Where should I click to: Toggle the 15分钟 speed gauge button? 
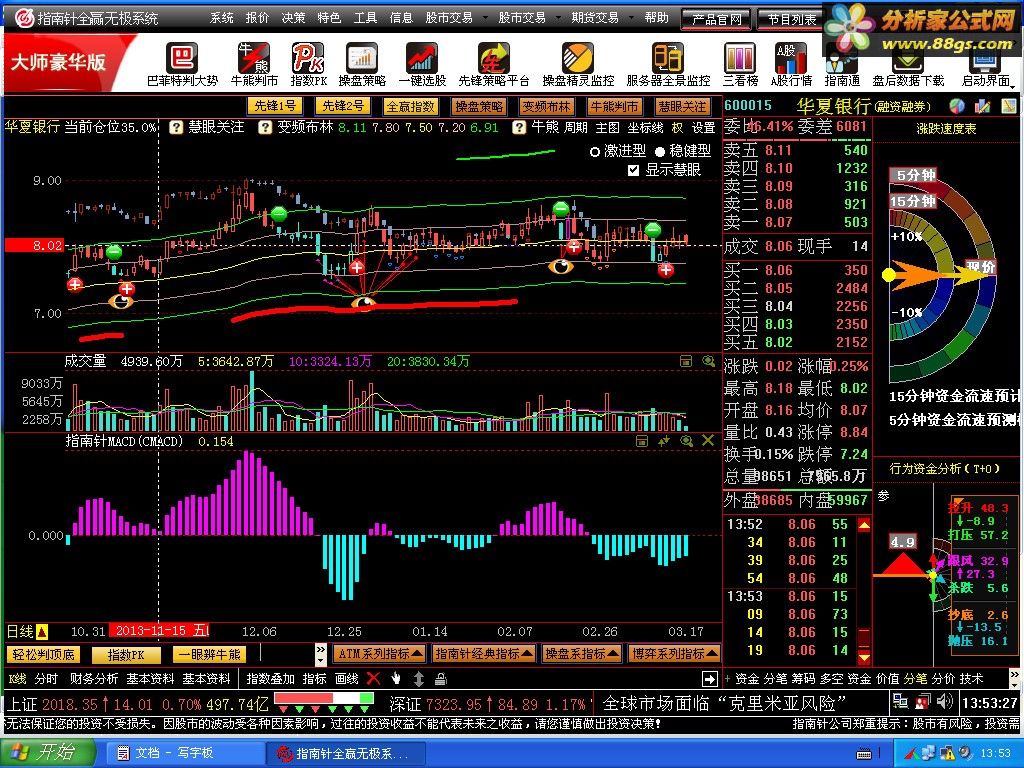913,201
